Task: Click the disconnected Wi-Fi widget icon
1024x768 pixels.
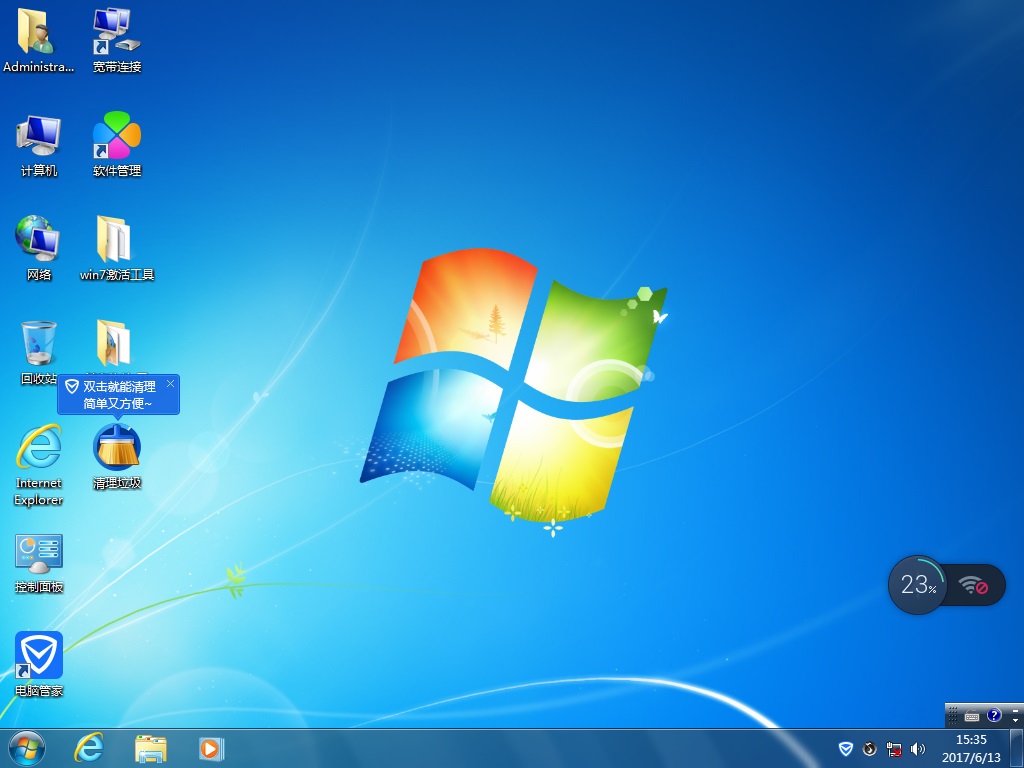Action: click(x=974, y=586)
